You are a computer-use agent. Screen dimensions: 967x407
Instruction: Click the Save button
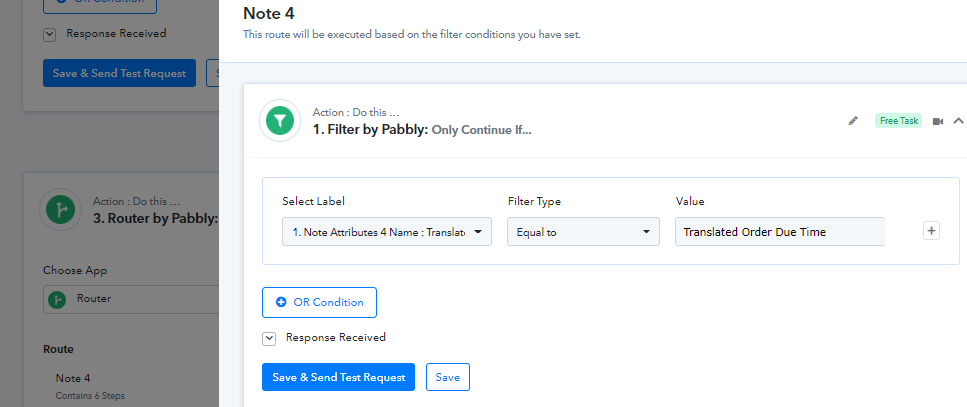pyautogui.click(x=448, y=377)
